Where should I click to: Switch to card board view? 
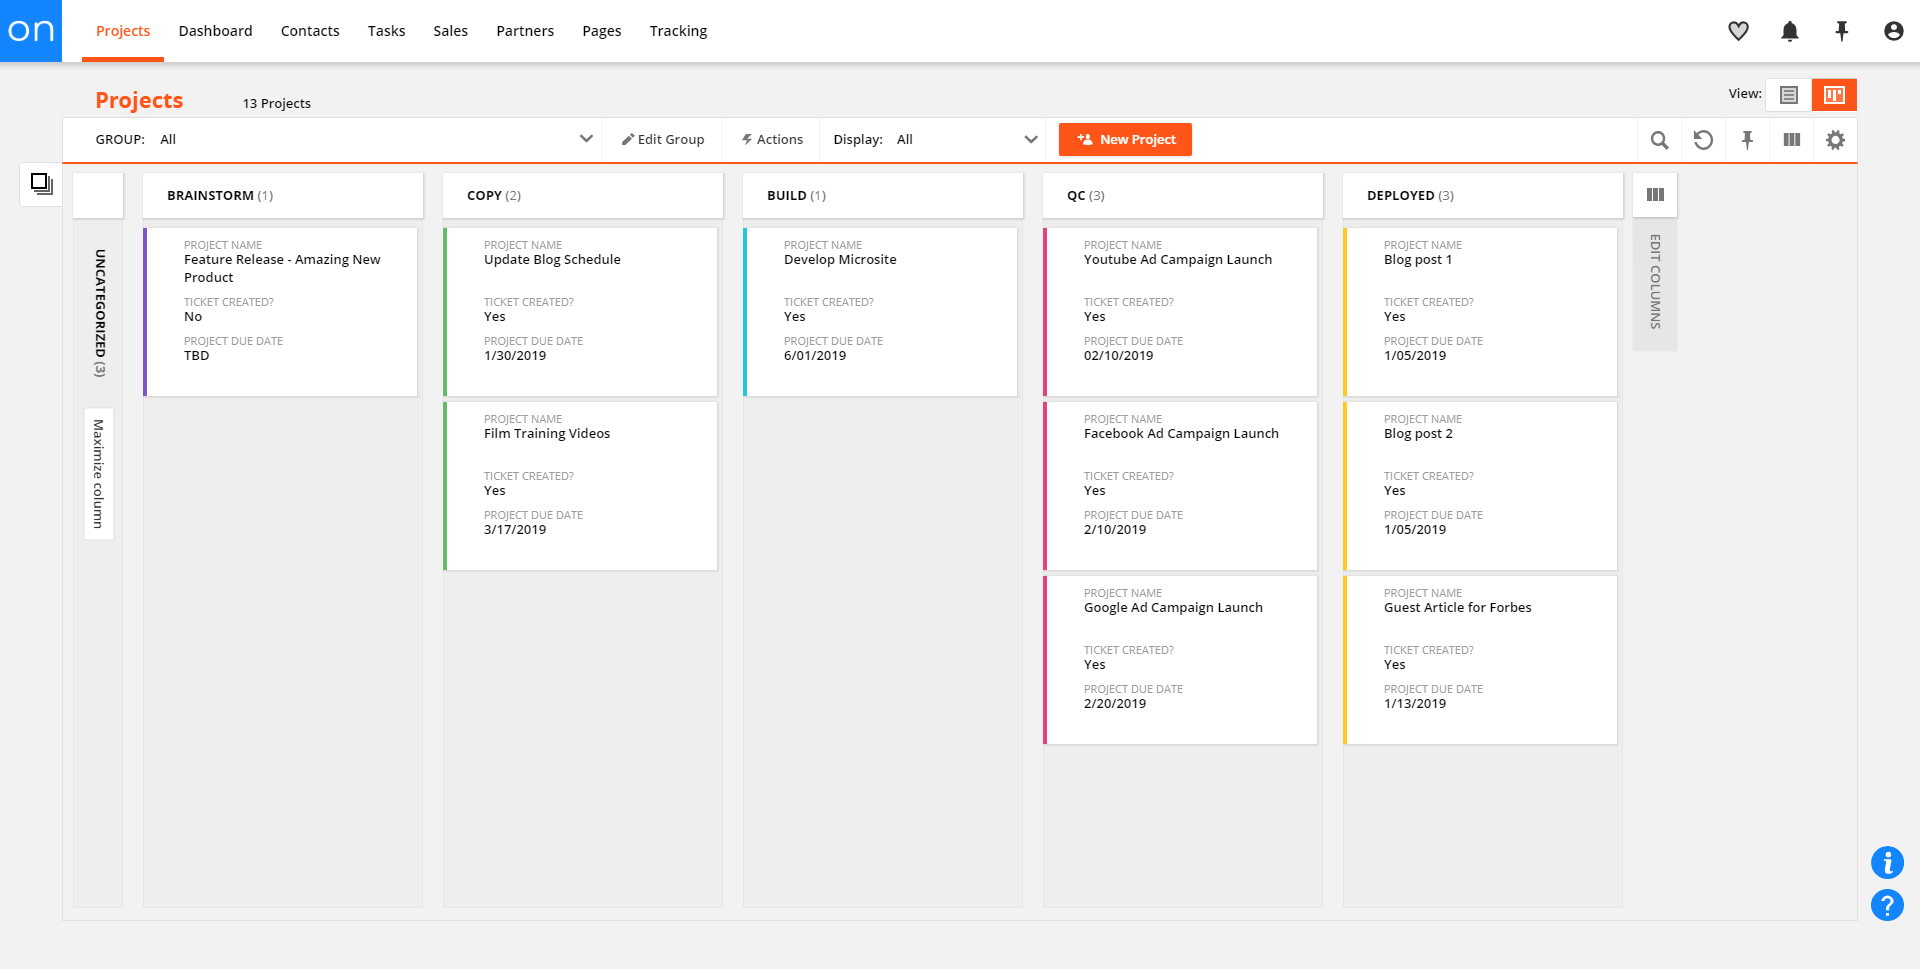tap(1834, 95)
